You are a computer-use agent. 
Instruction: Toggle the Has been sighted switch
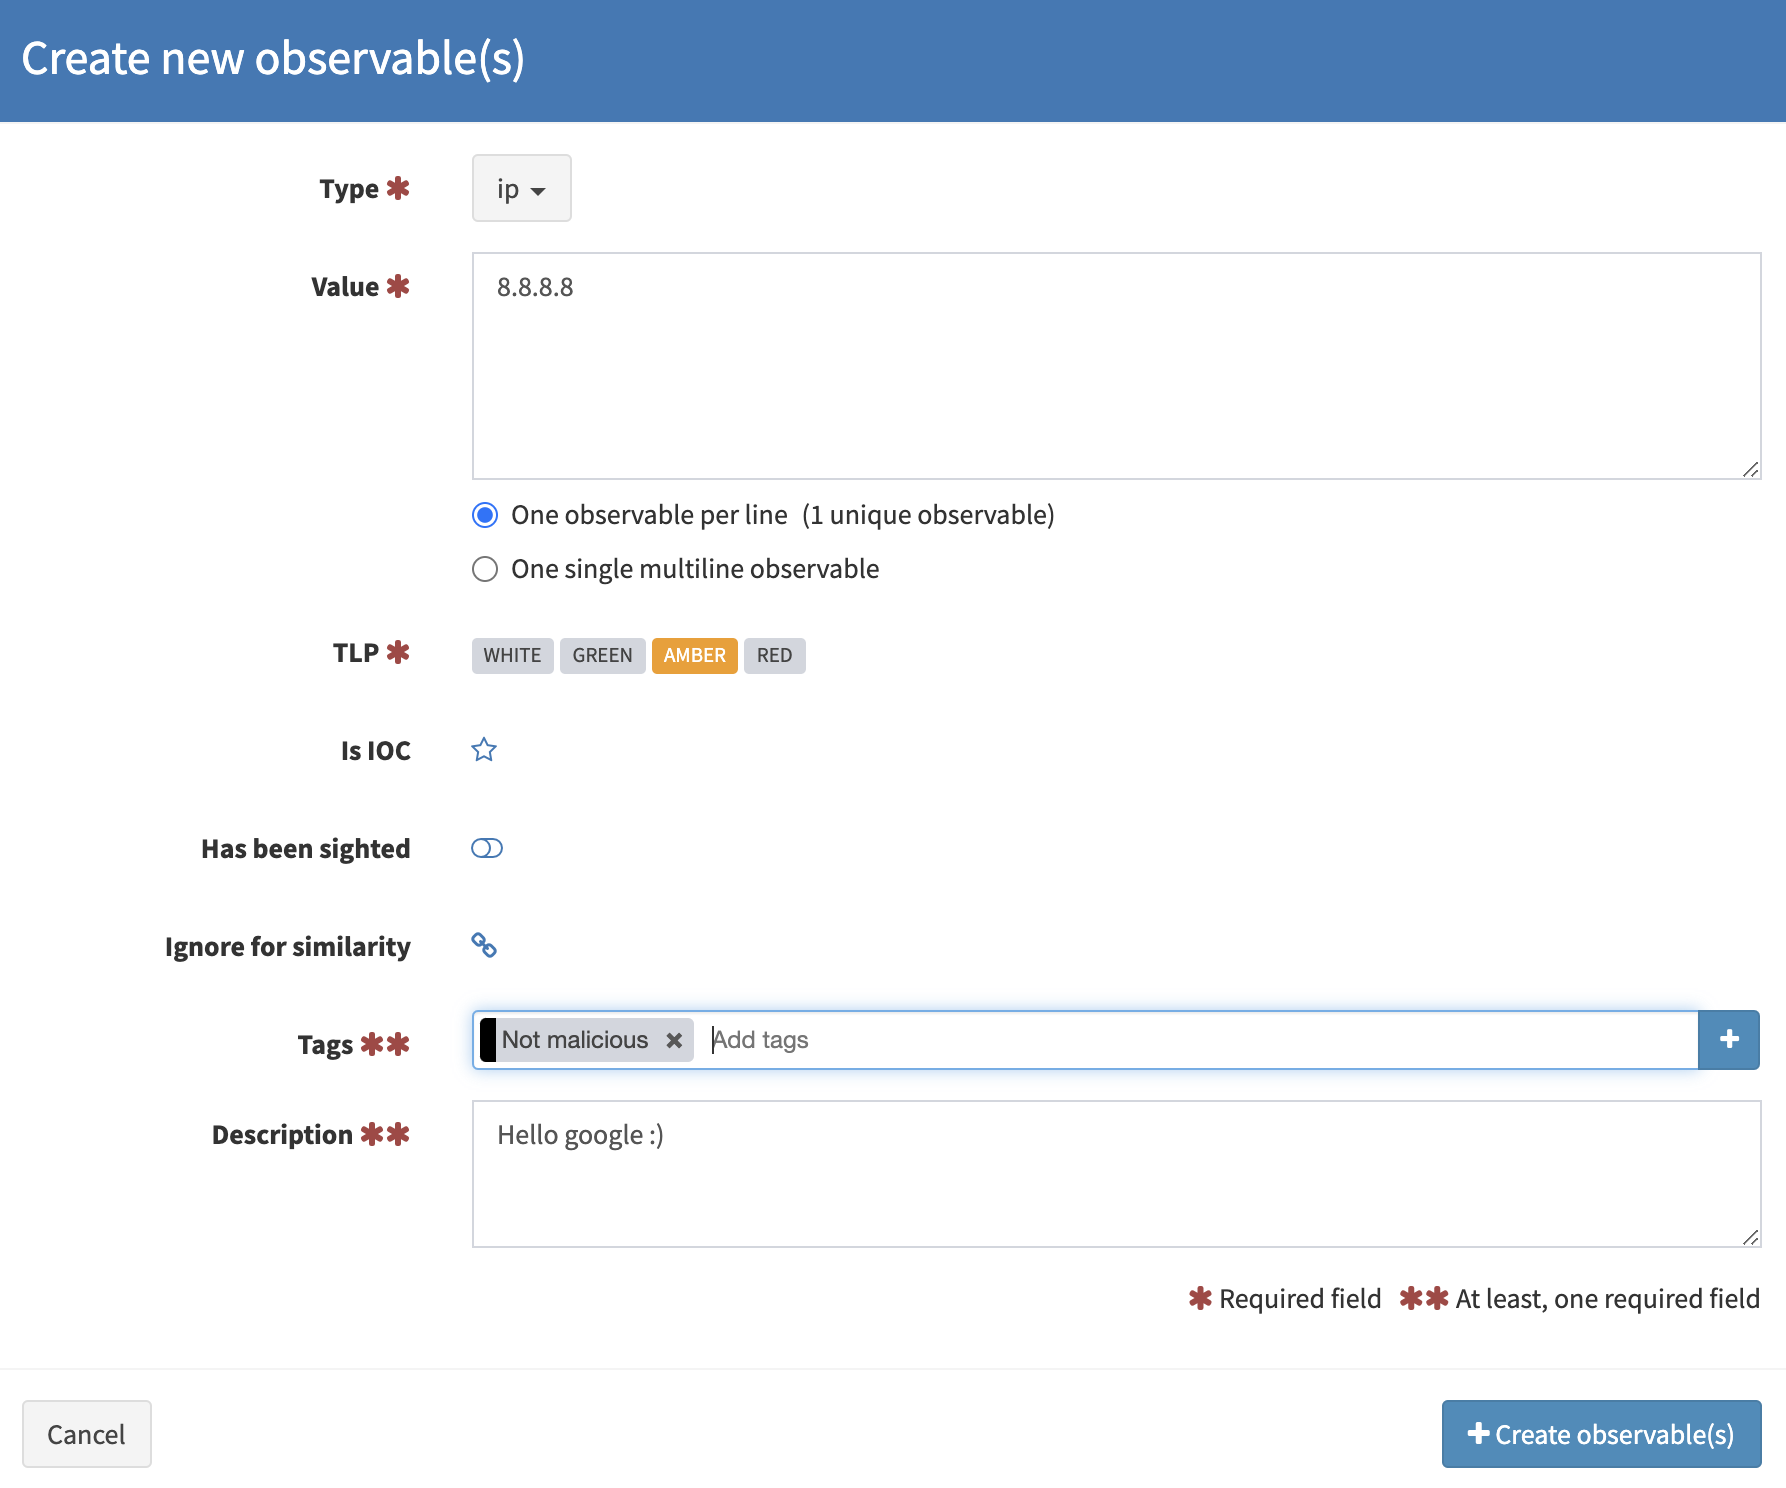[487, 848]
